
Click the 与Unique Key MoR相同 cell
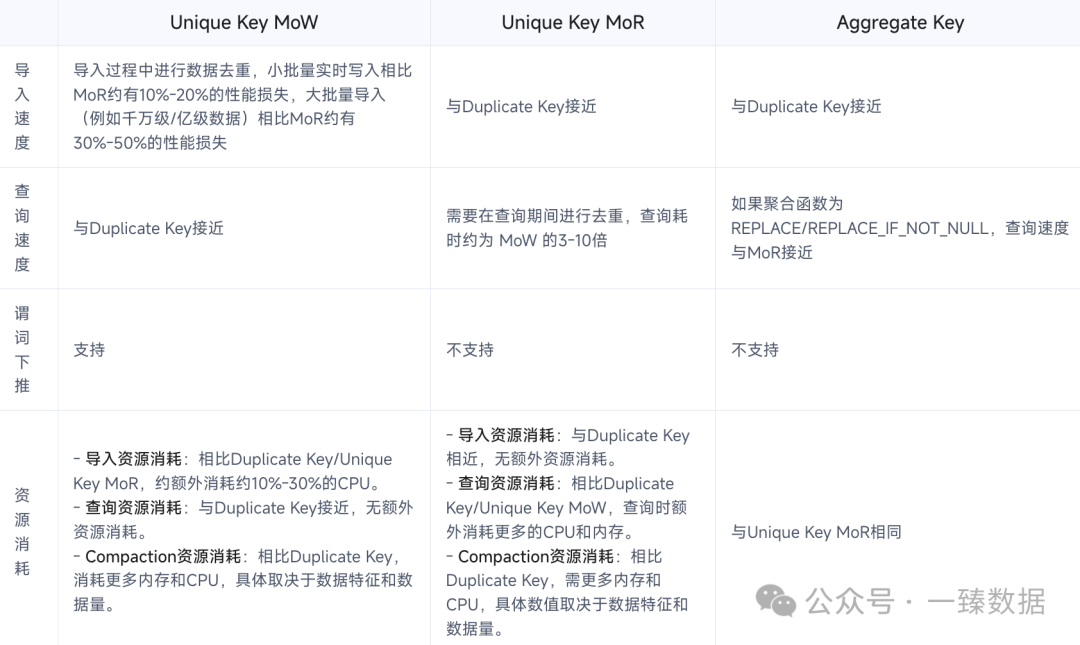coord(816,532)
